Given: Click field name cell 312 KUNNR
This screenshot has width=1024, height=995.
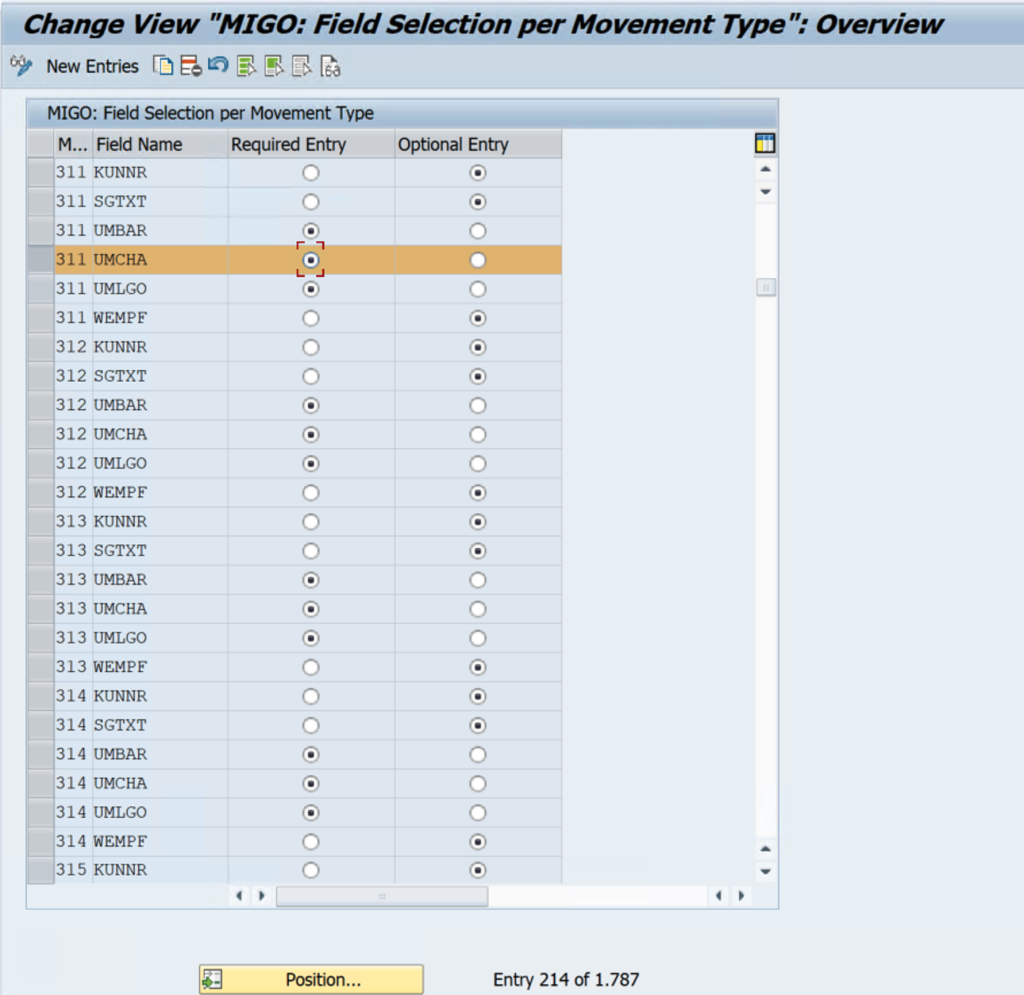Looking at the screenshot, I should point(159,347).
